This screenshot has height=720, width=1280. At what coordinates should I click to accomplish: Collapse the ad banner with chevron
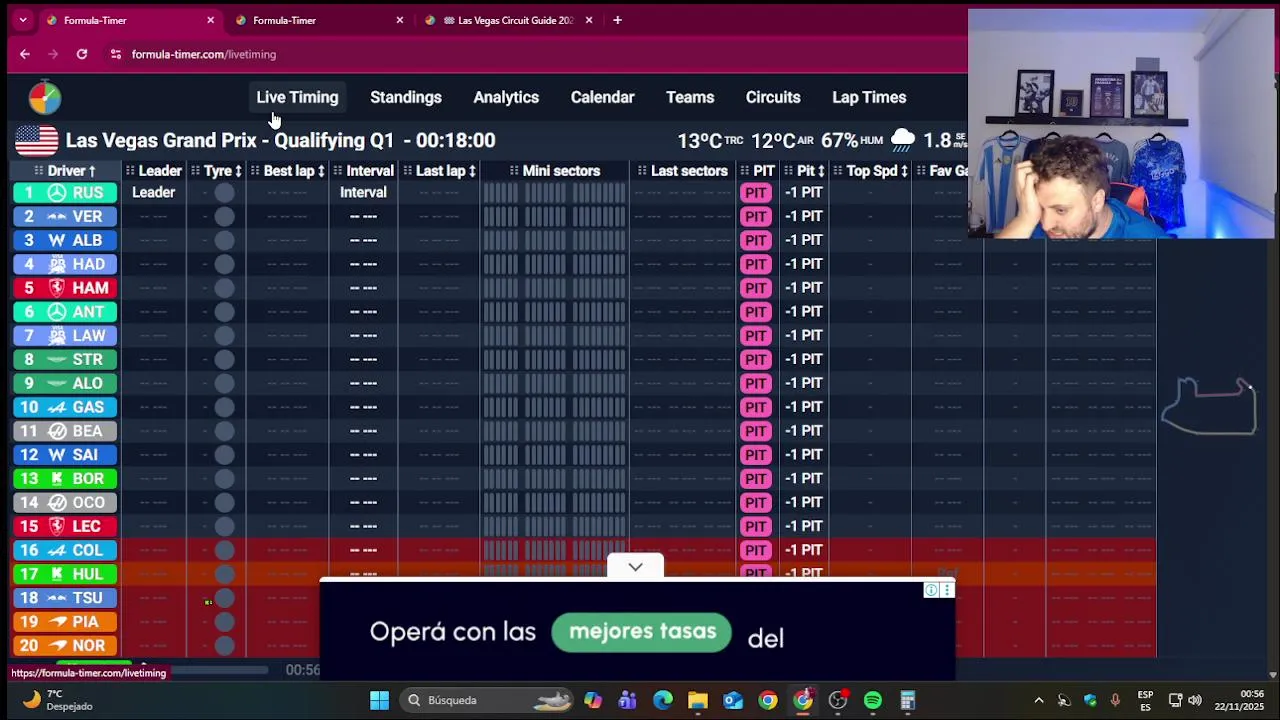tap(635, 567)
